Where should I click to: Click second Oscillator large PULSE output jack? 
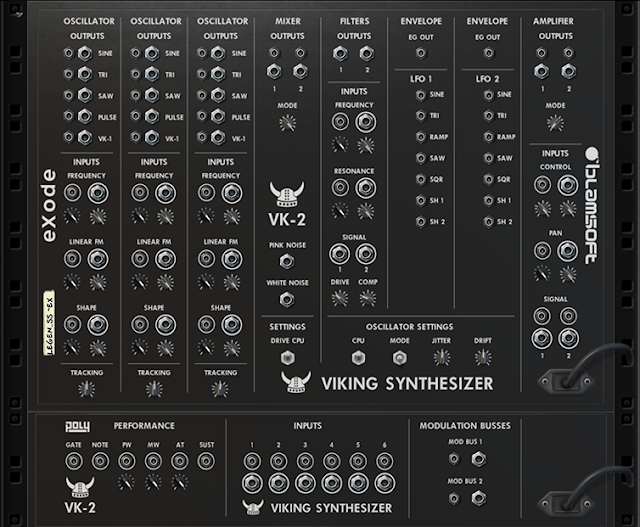click(152, 117)
